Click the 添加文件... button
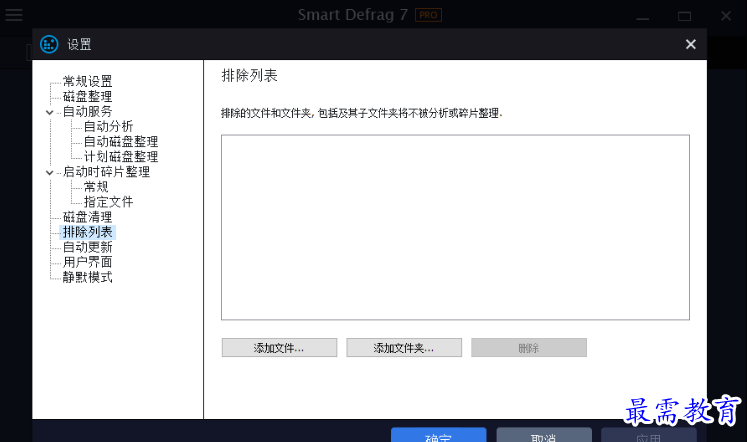 [279, 348]
